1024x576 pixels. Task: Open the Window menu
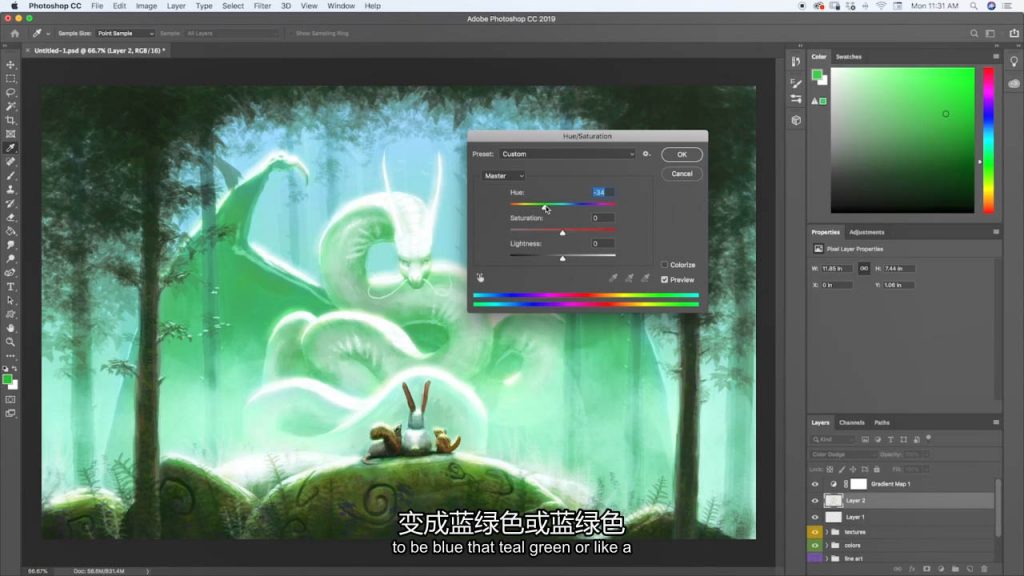(x=341, y=6)
